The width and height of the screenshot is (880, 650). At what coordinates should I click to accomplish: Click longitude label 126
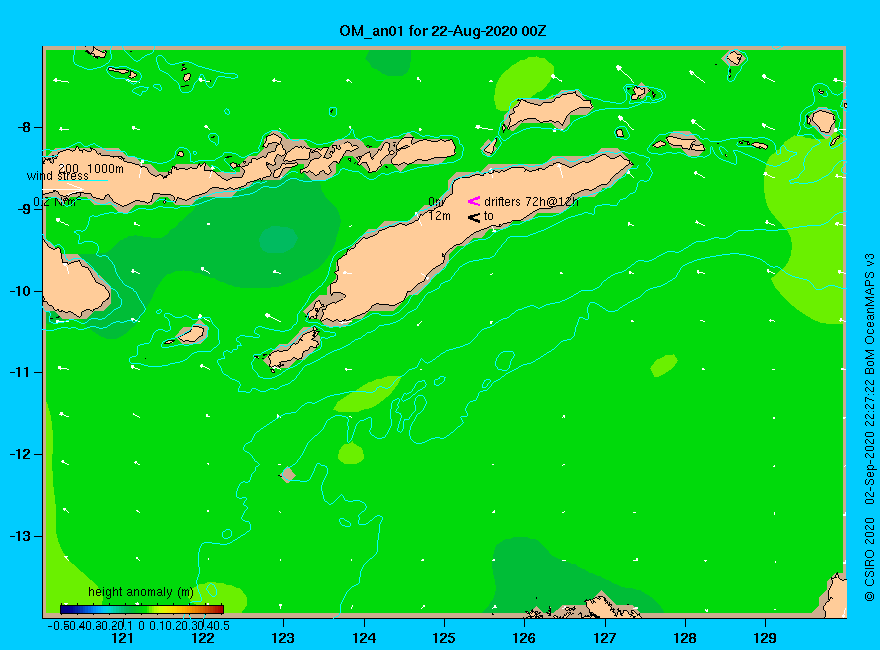click(x=524, y=638)
